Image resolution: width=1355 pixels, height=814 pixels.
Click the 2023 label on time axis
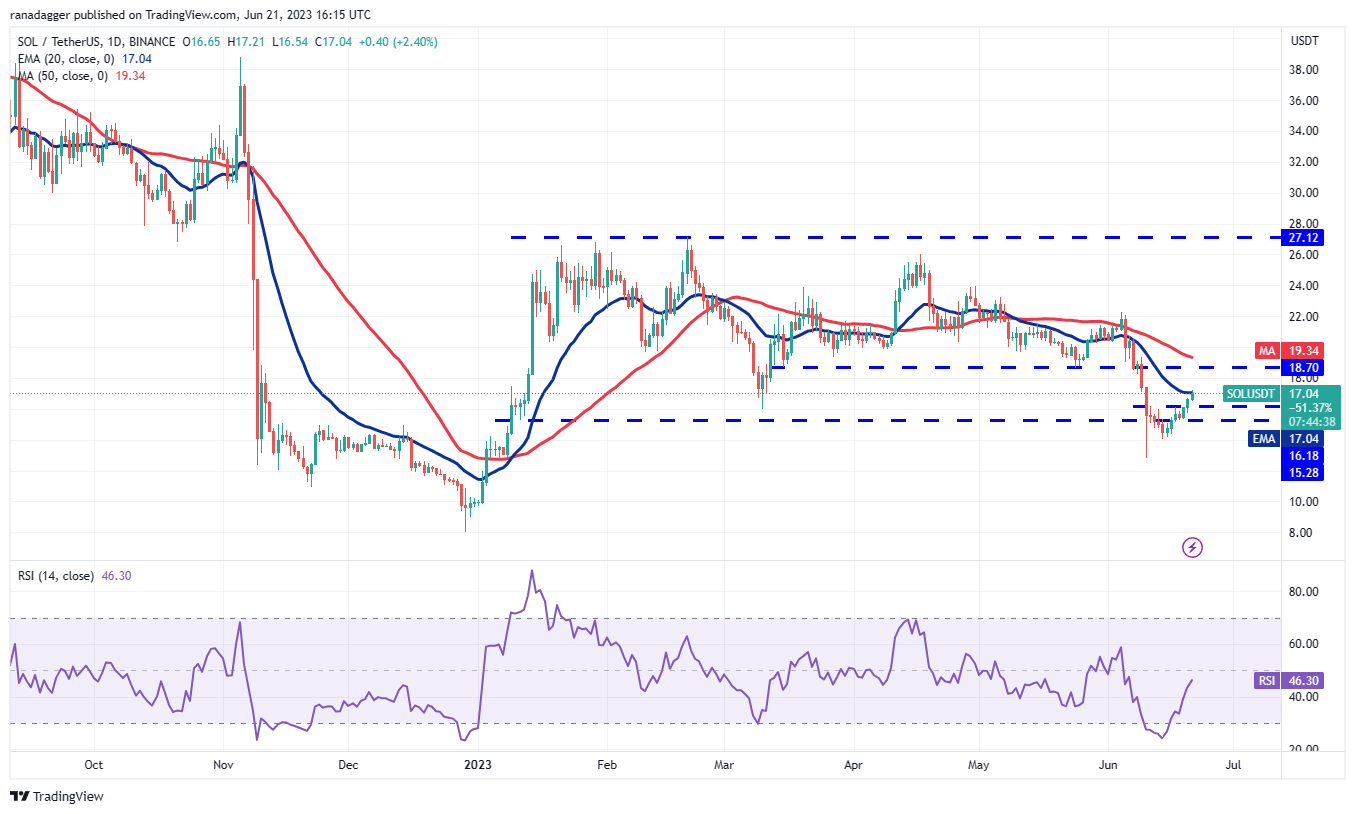click(x=478, y=766)
